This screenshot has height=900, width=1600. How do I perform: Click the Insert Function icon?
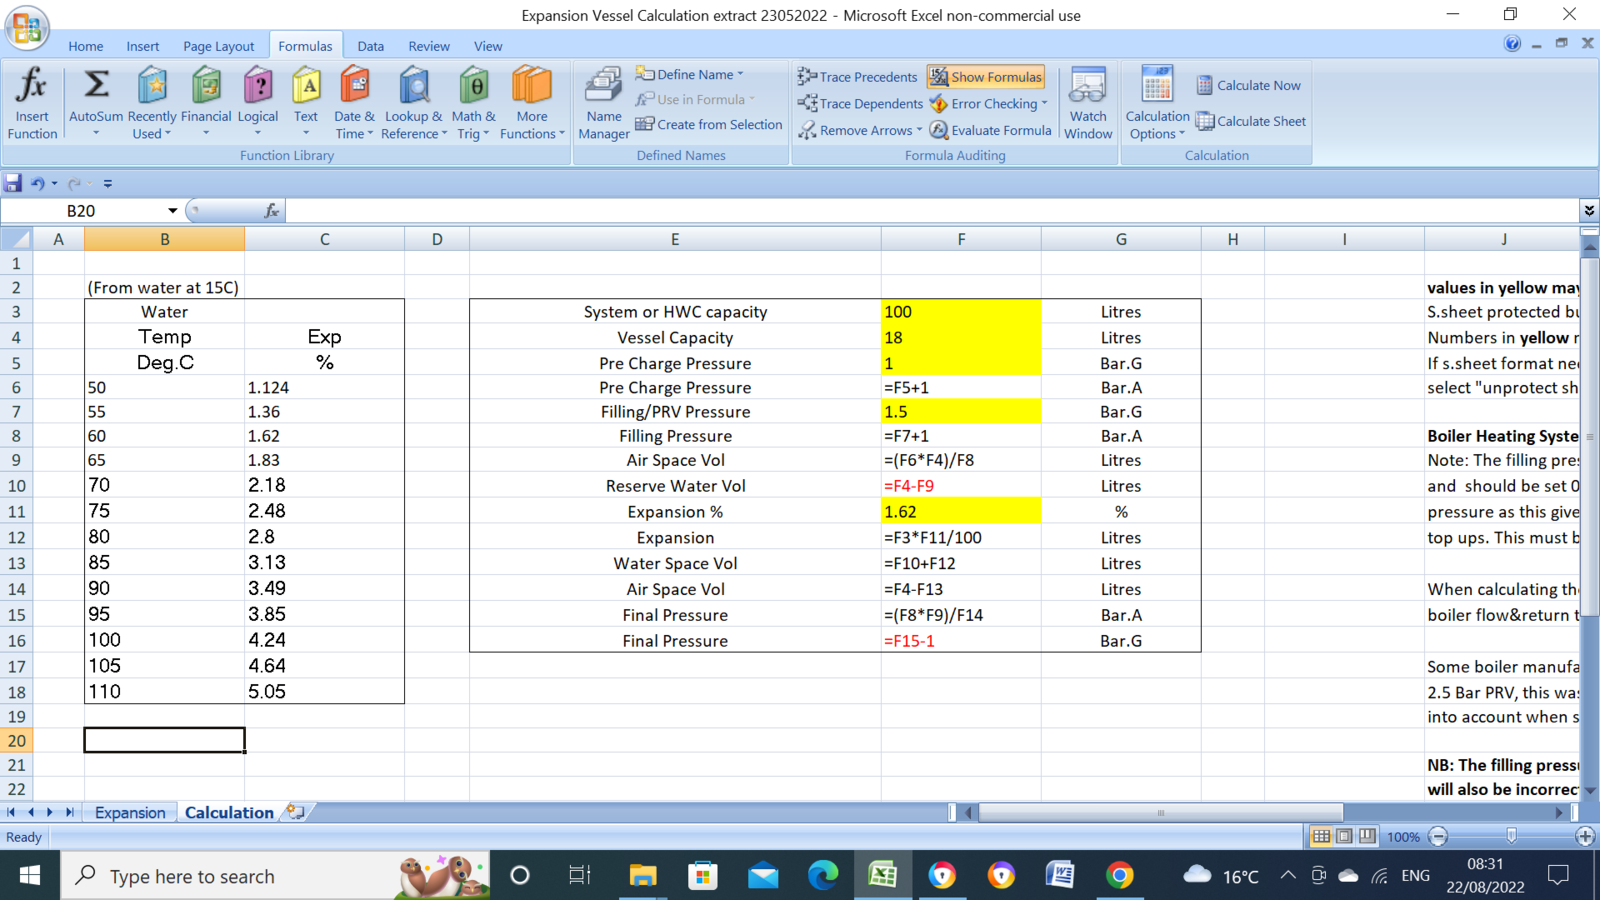pyautogui.click(x=32, y=102)
